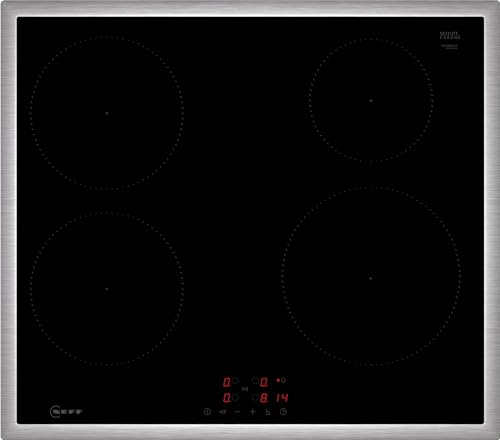Tap the power on/off touch key

(207, 412)
